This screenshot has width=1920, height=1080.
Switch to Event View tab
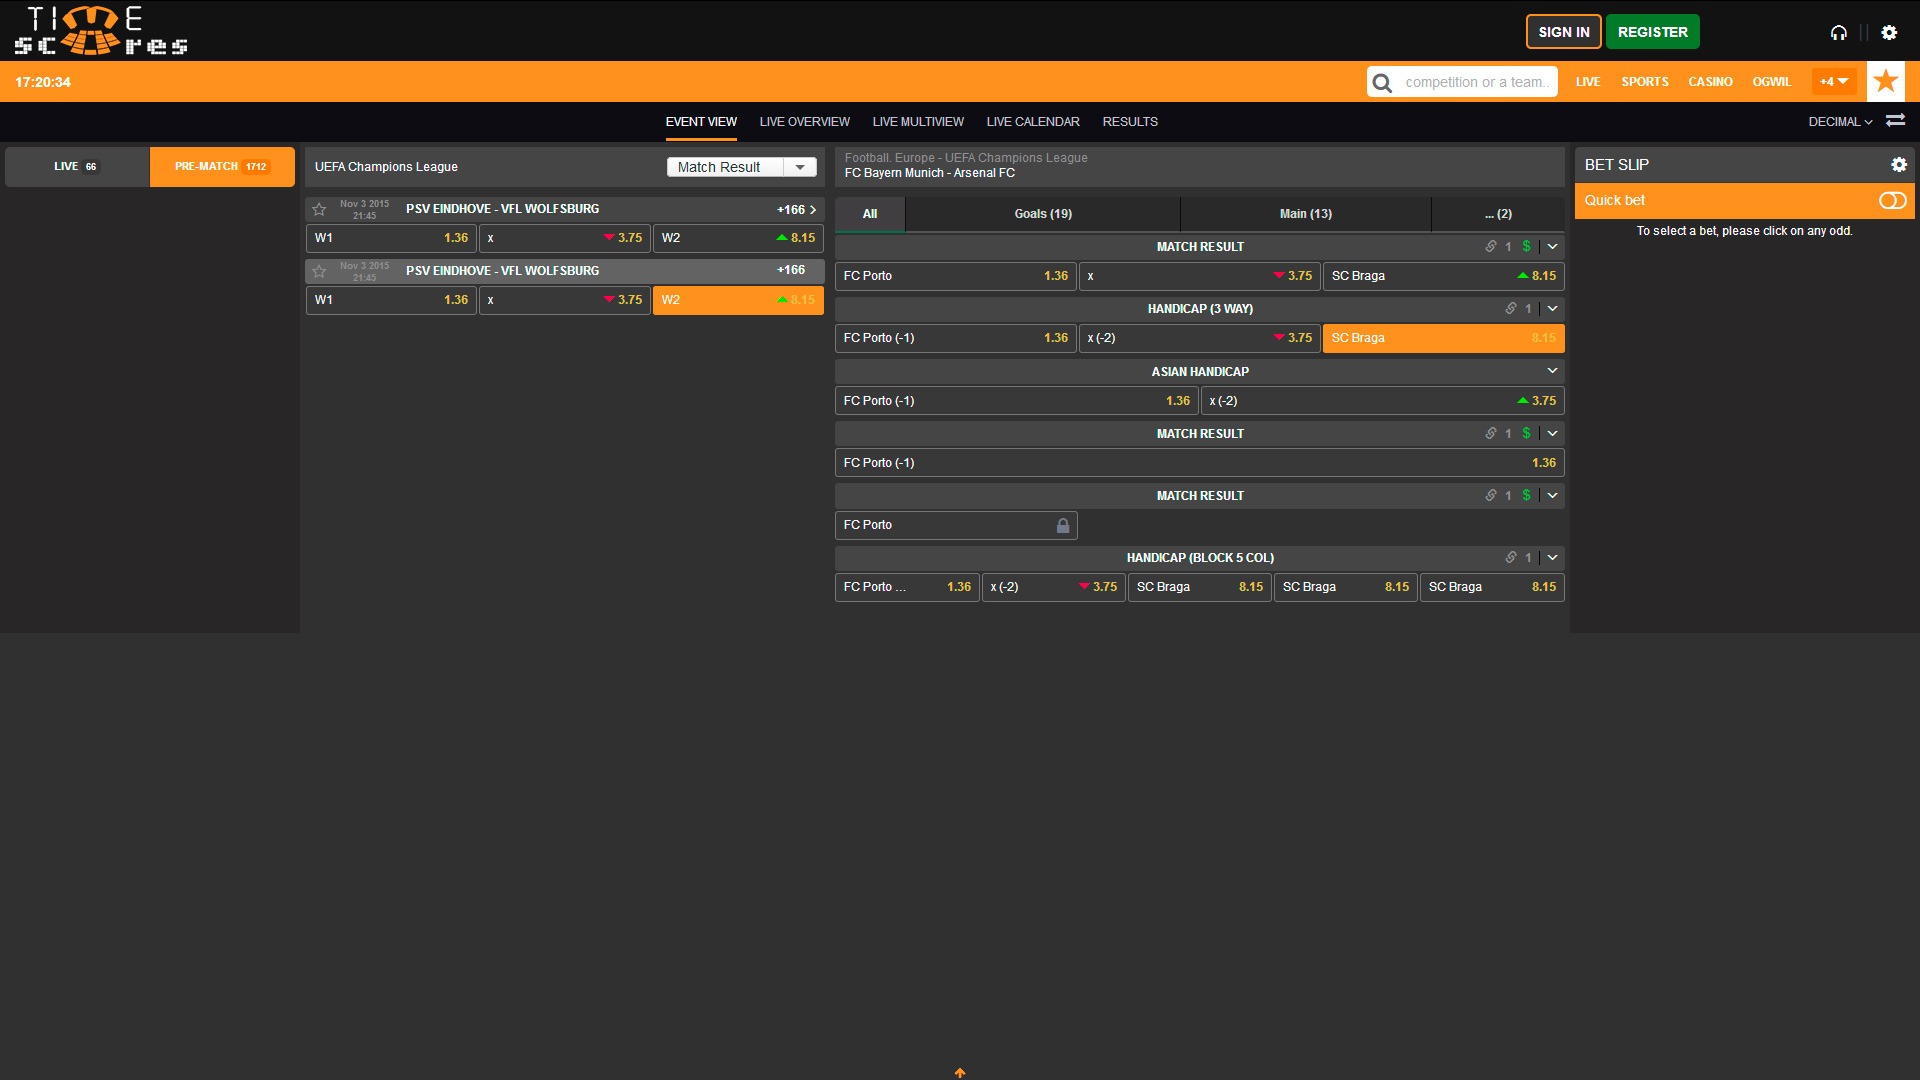701,122
